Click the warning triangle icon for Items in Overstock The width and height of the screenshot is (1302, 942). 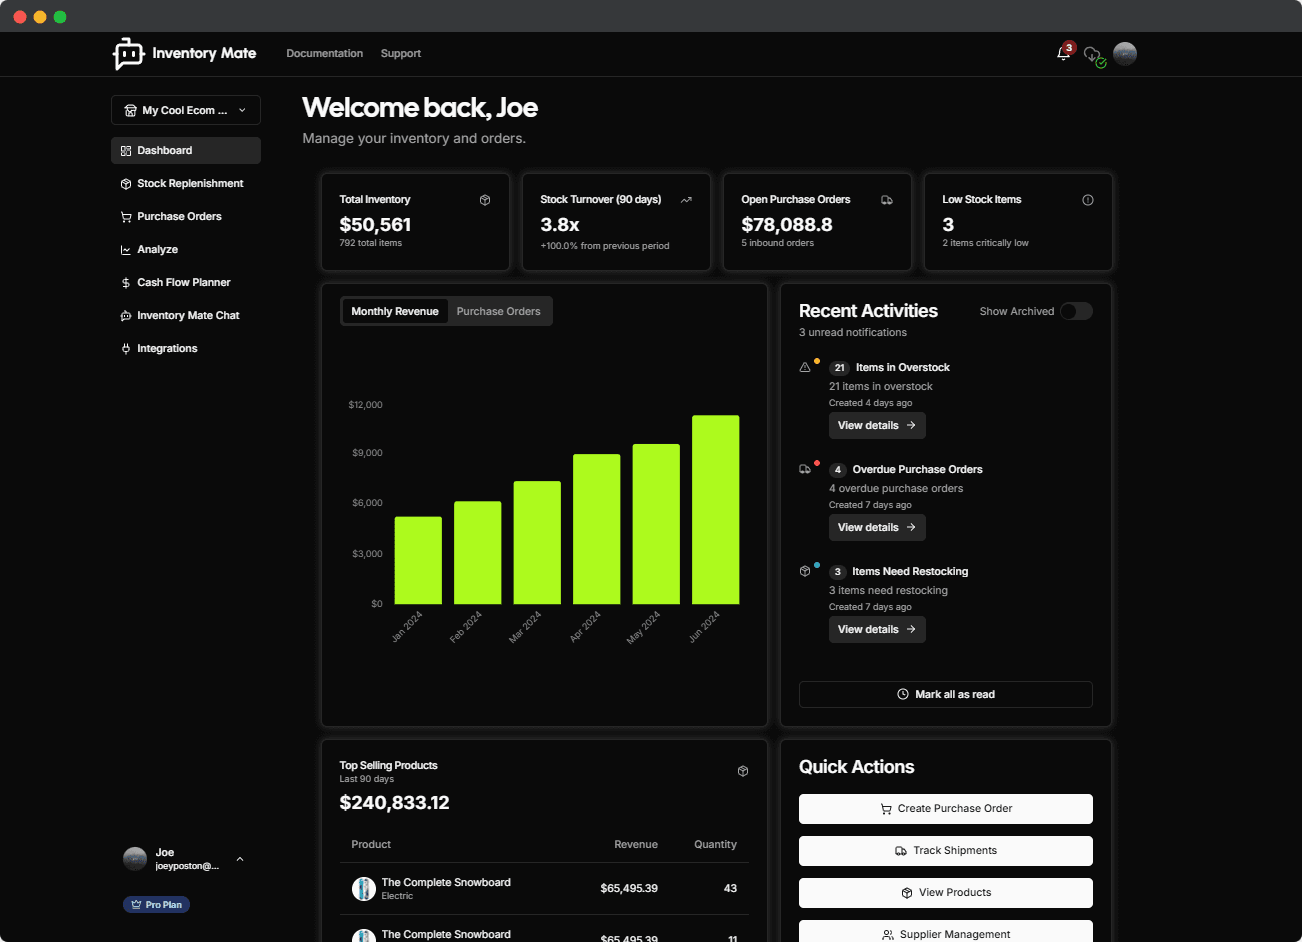805,367
